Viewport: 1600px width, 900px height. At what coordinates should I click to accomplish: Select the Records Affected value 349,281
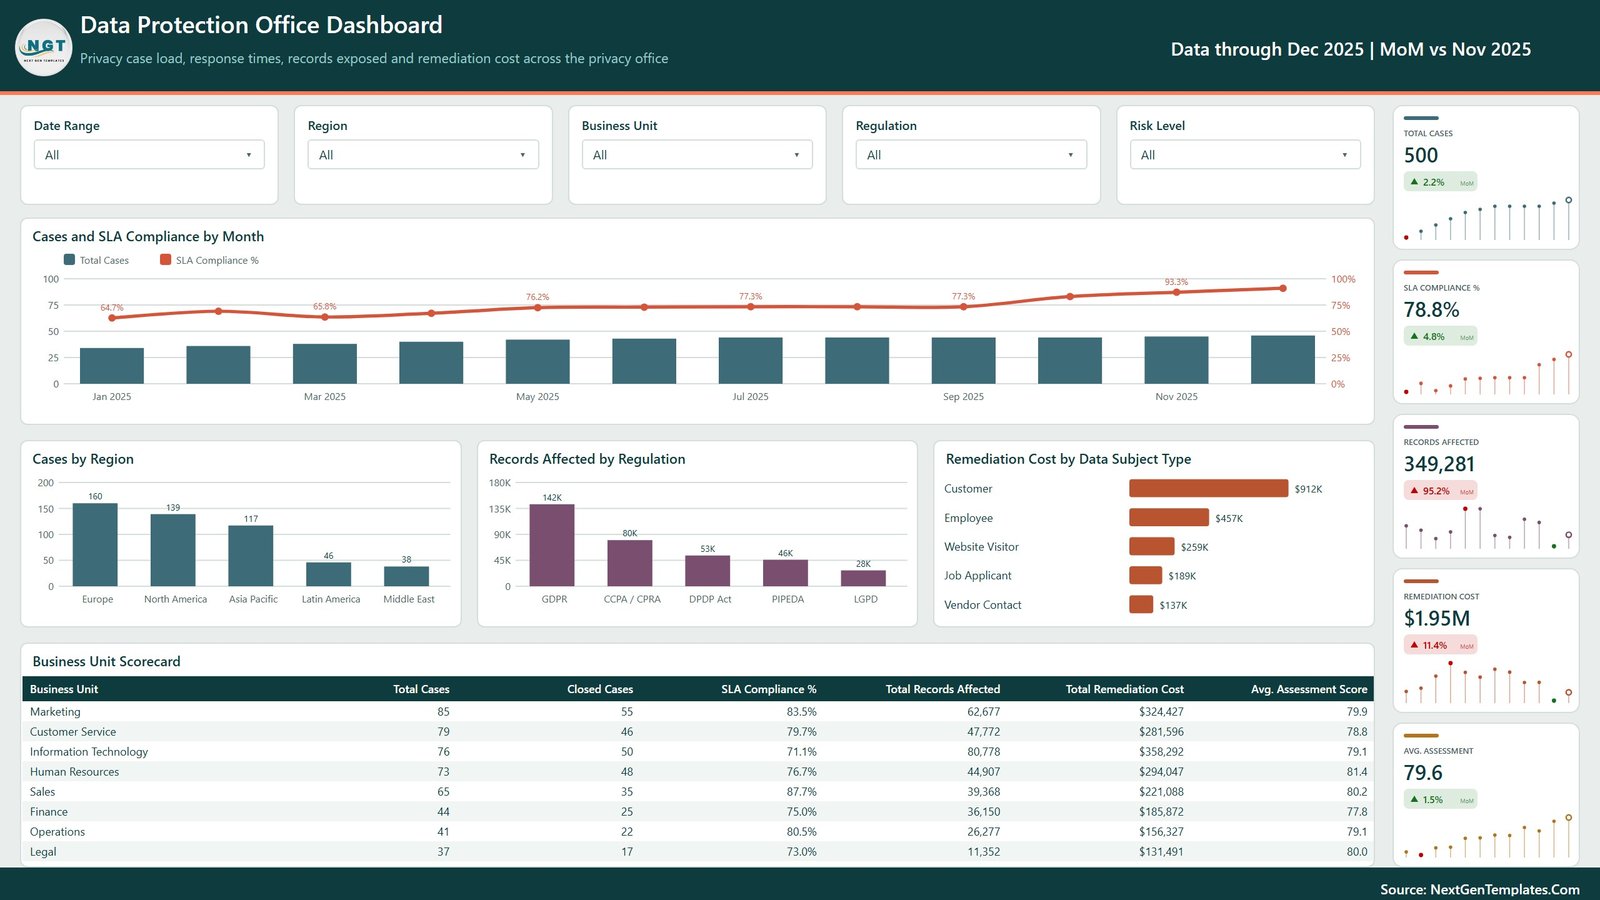click(1439, 464)
